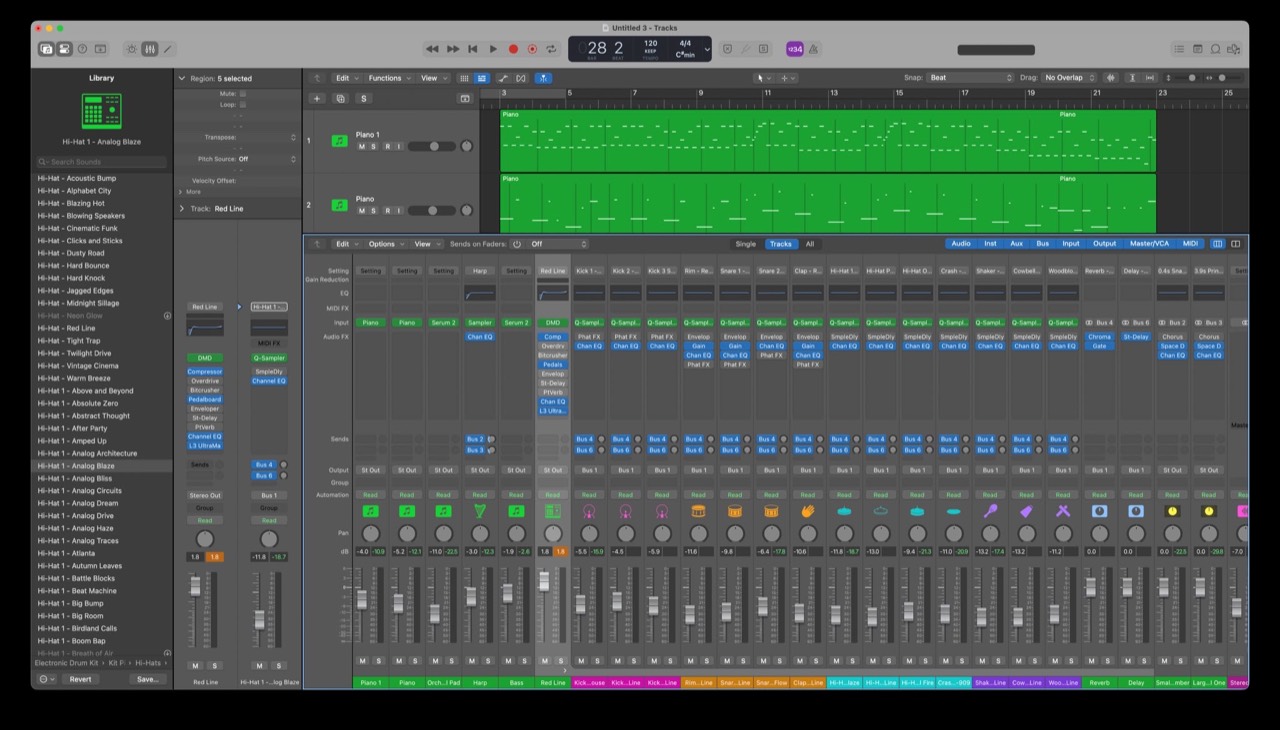
Task: Click the Save button in the Library
Action: 147,679
